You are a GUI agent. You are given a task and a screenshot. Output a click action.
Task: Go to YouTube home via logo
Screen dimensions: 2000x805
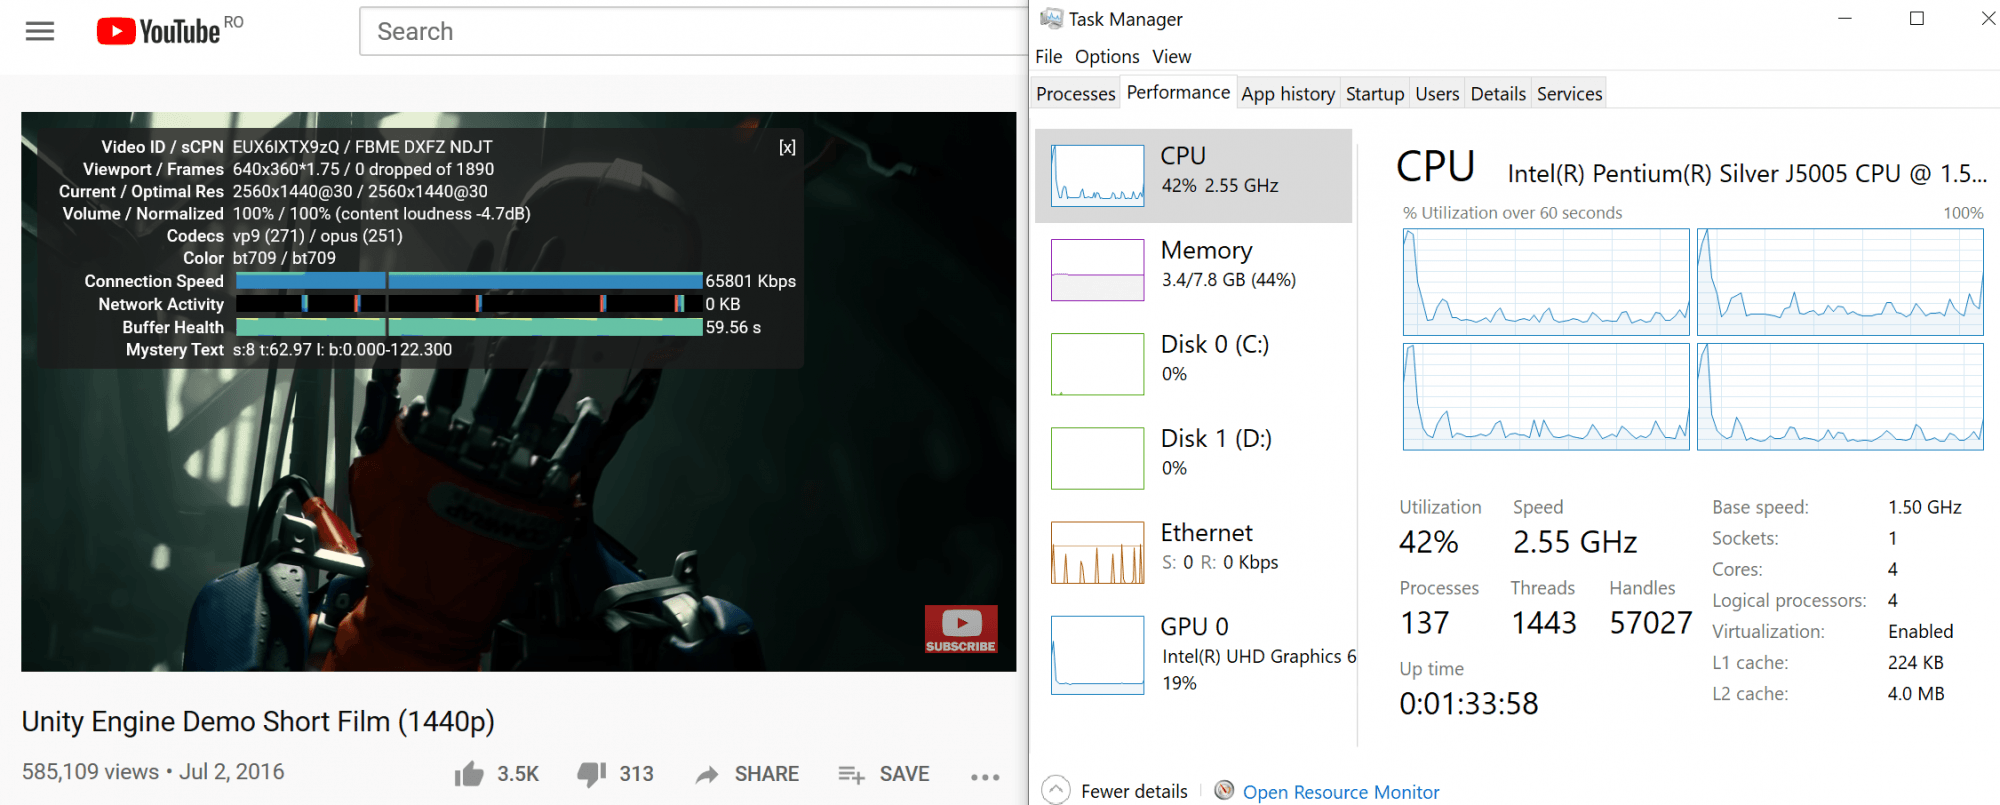coord(159,32)
